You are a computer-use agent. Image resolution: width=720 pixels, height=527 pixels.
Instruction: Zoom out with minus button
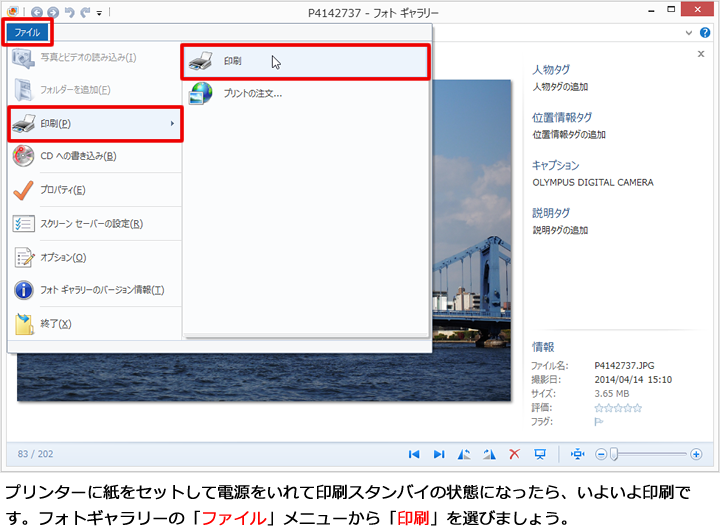pos(601,454)
